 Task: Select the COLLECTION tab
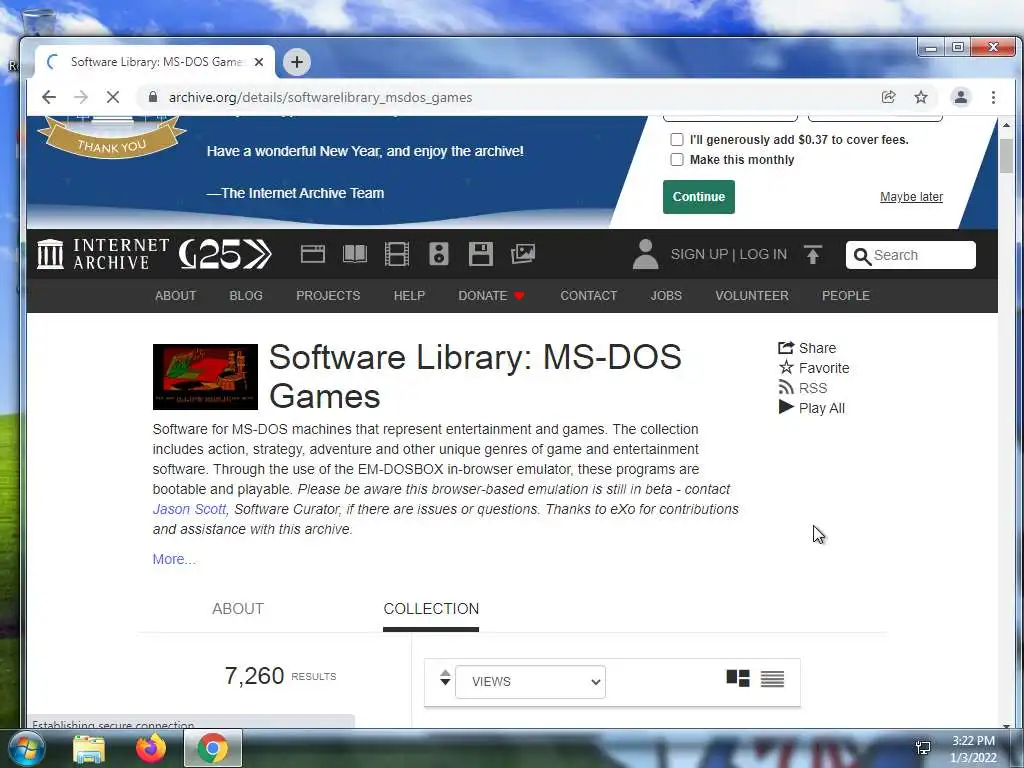pyautogui.click(x=431, y=609)
